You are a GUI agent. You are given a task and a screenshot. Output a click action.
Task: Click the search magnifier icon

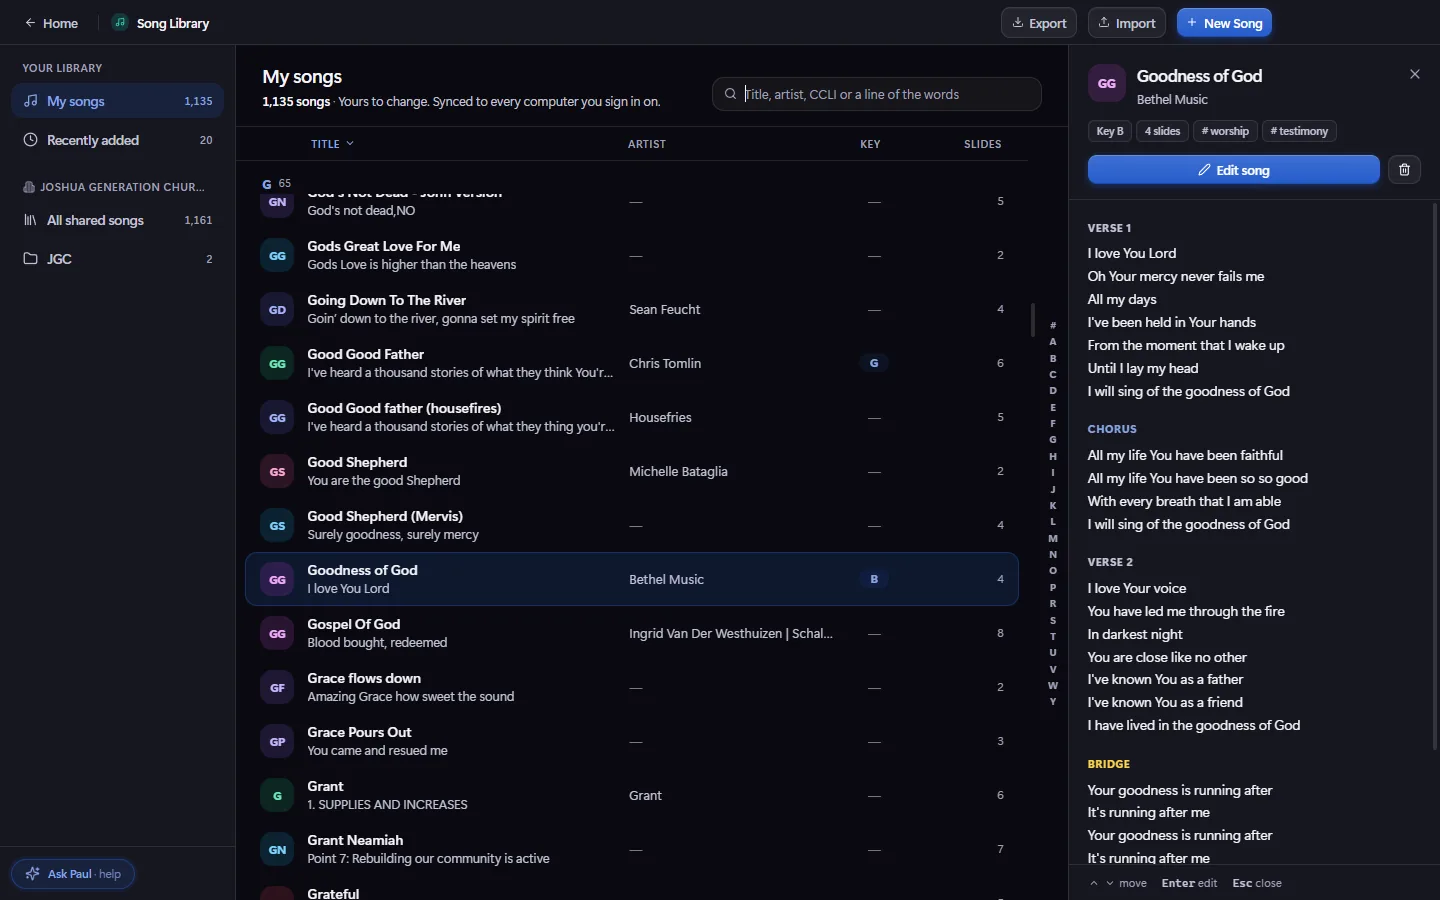point(731,94)
